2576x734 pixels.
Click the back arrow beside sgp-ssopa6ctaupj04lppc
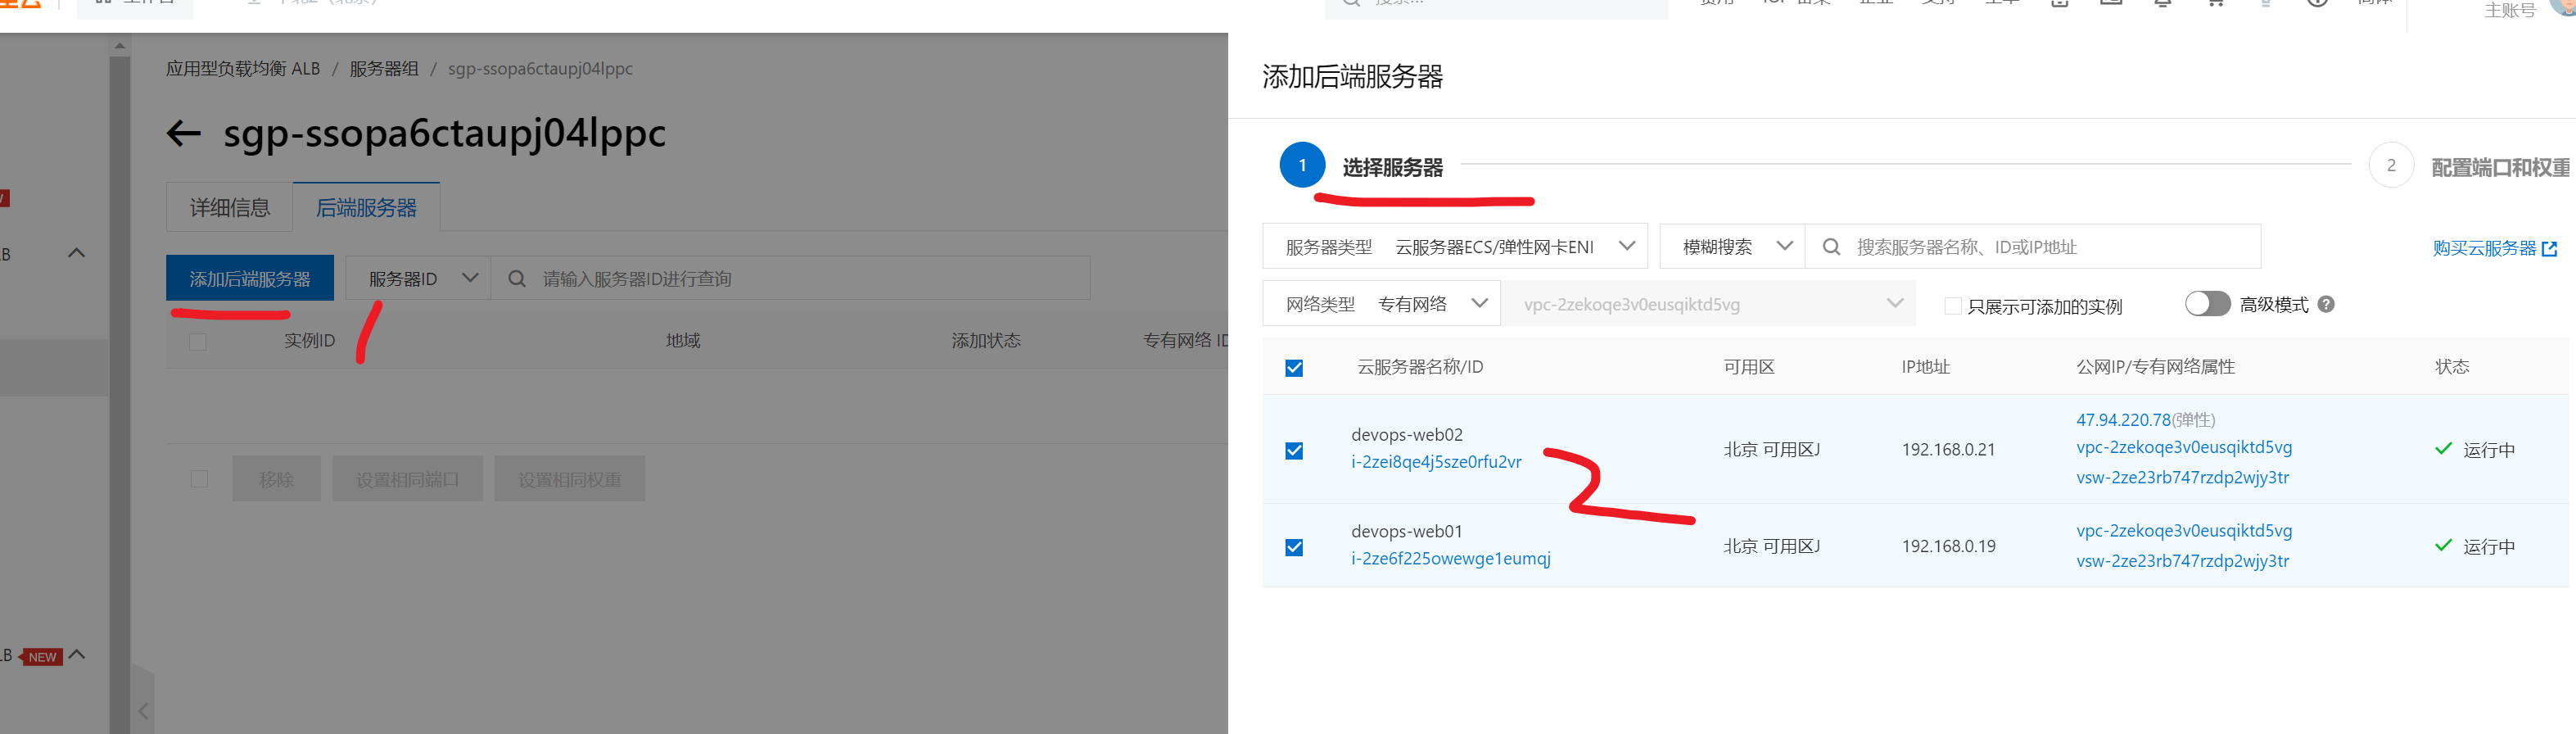pos(184,133)
